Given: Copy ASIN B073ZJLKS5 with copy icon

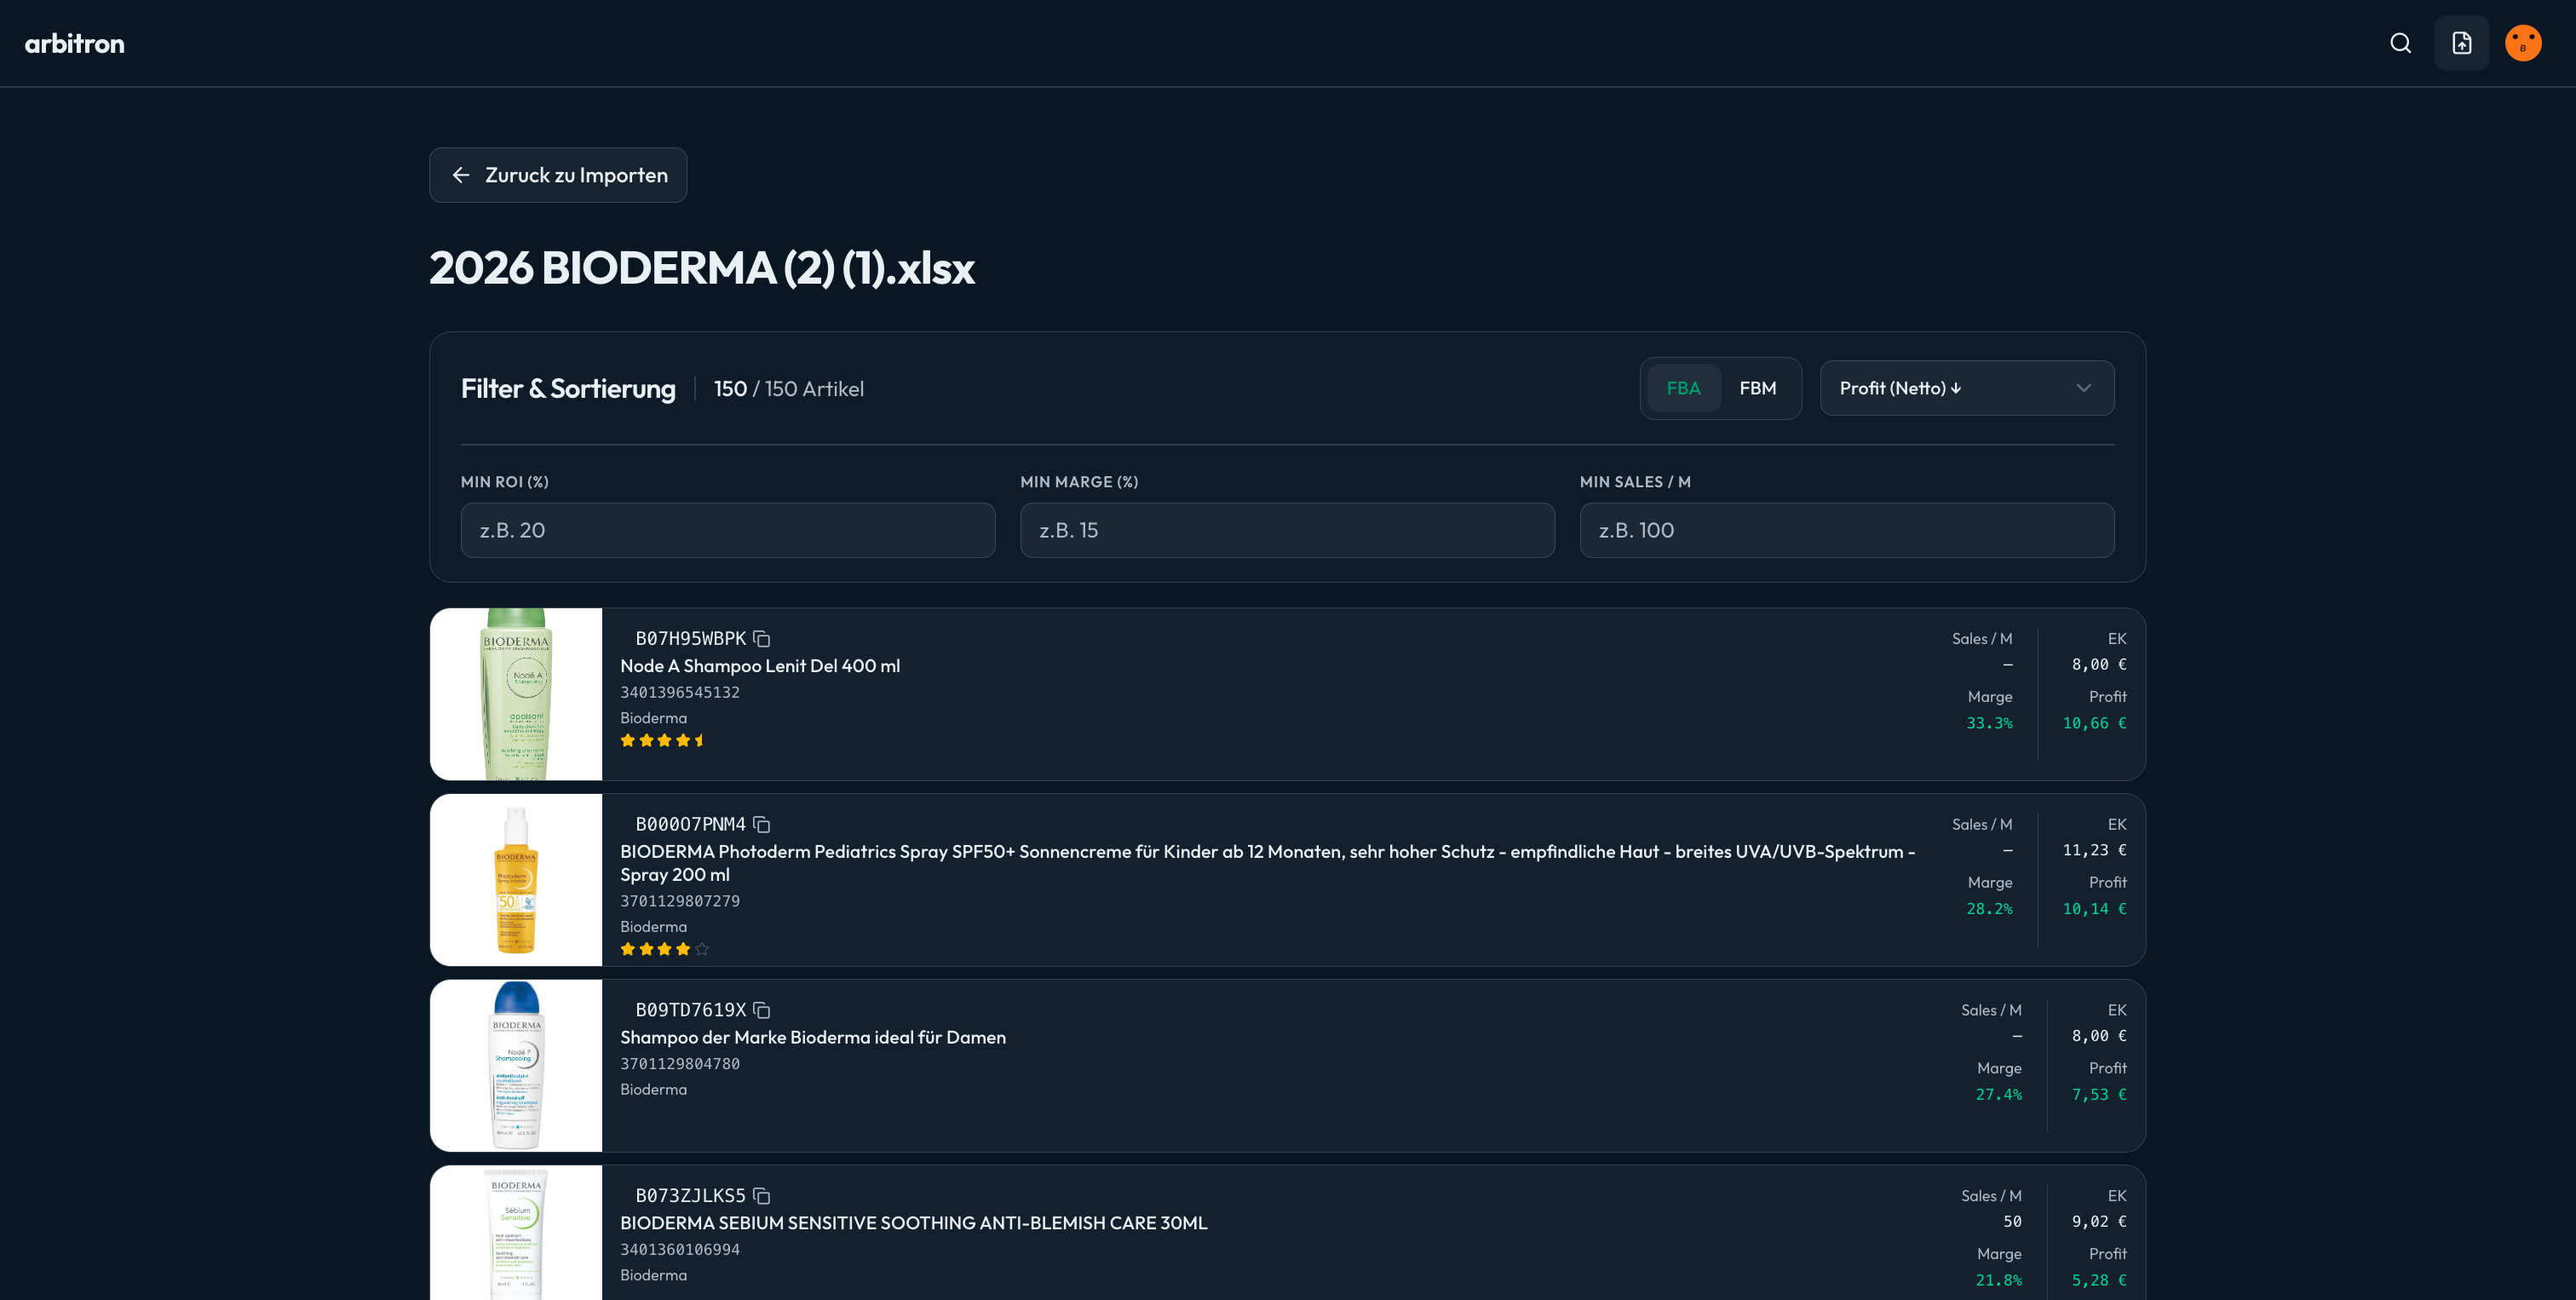Looking at the screenshot, I should (761, 1196).
